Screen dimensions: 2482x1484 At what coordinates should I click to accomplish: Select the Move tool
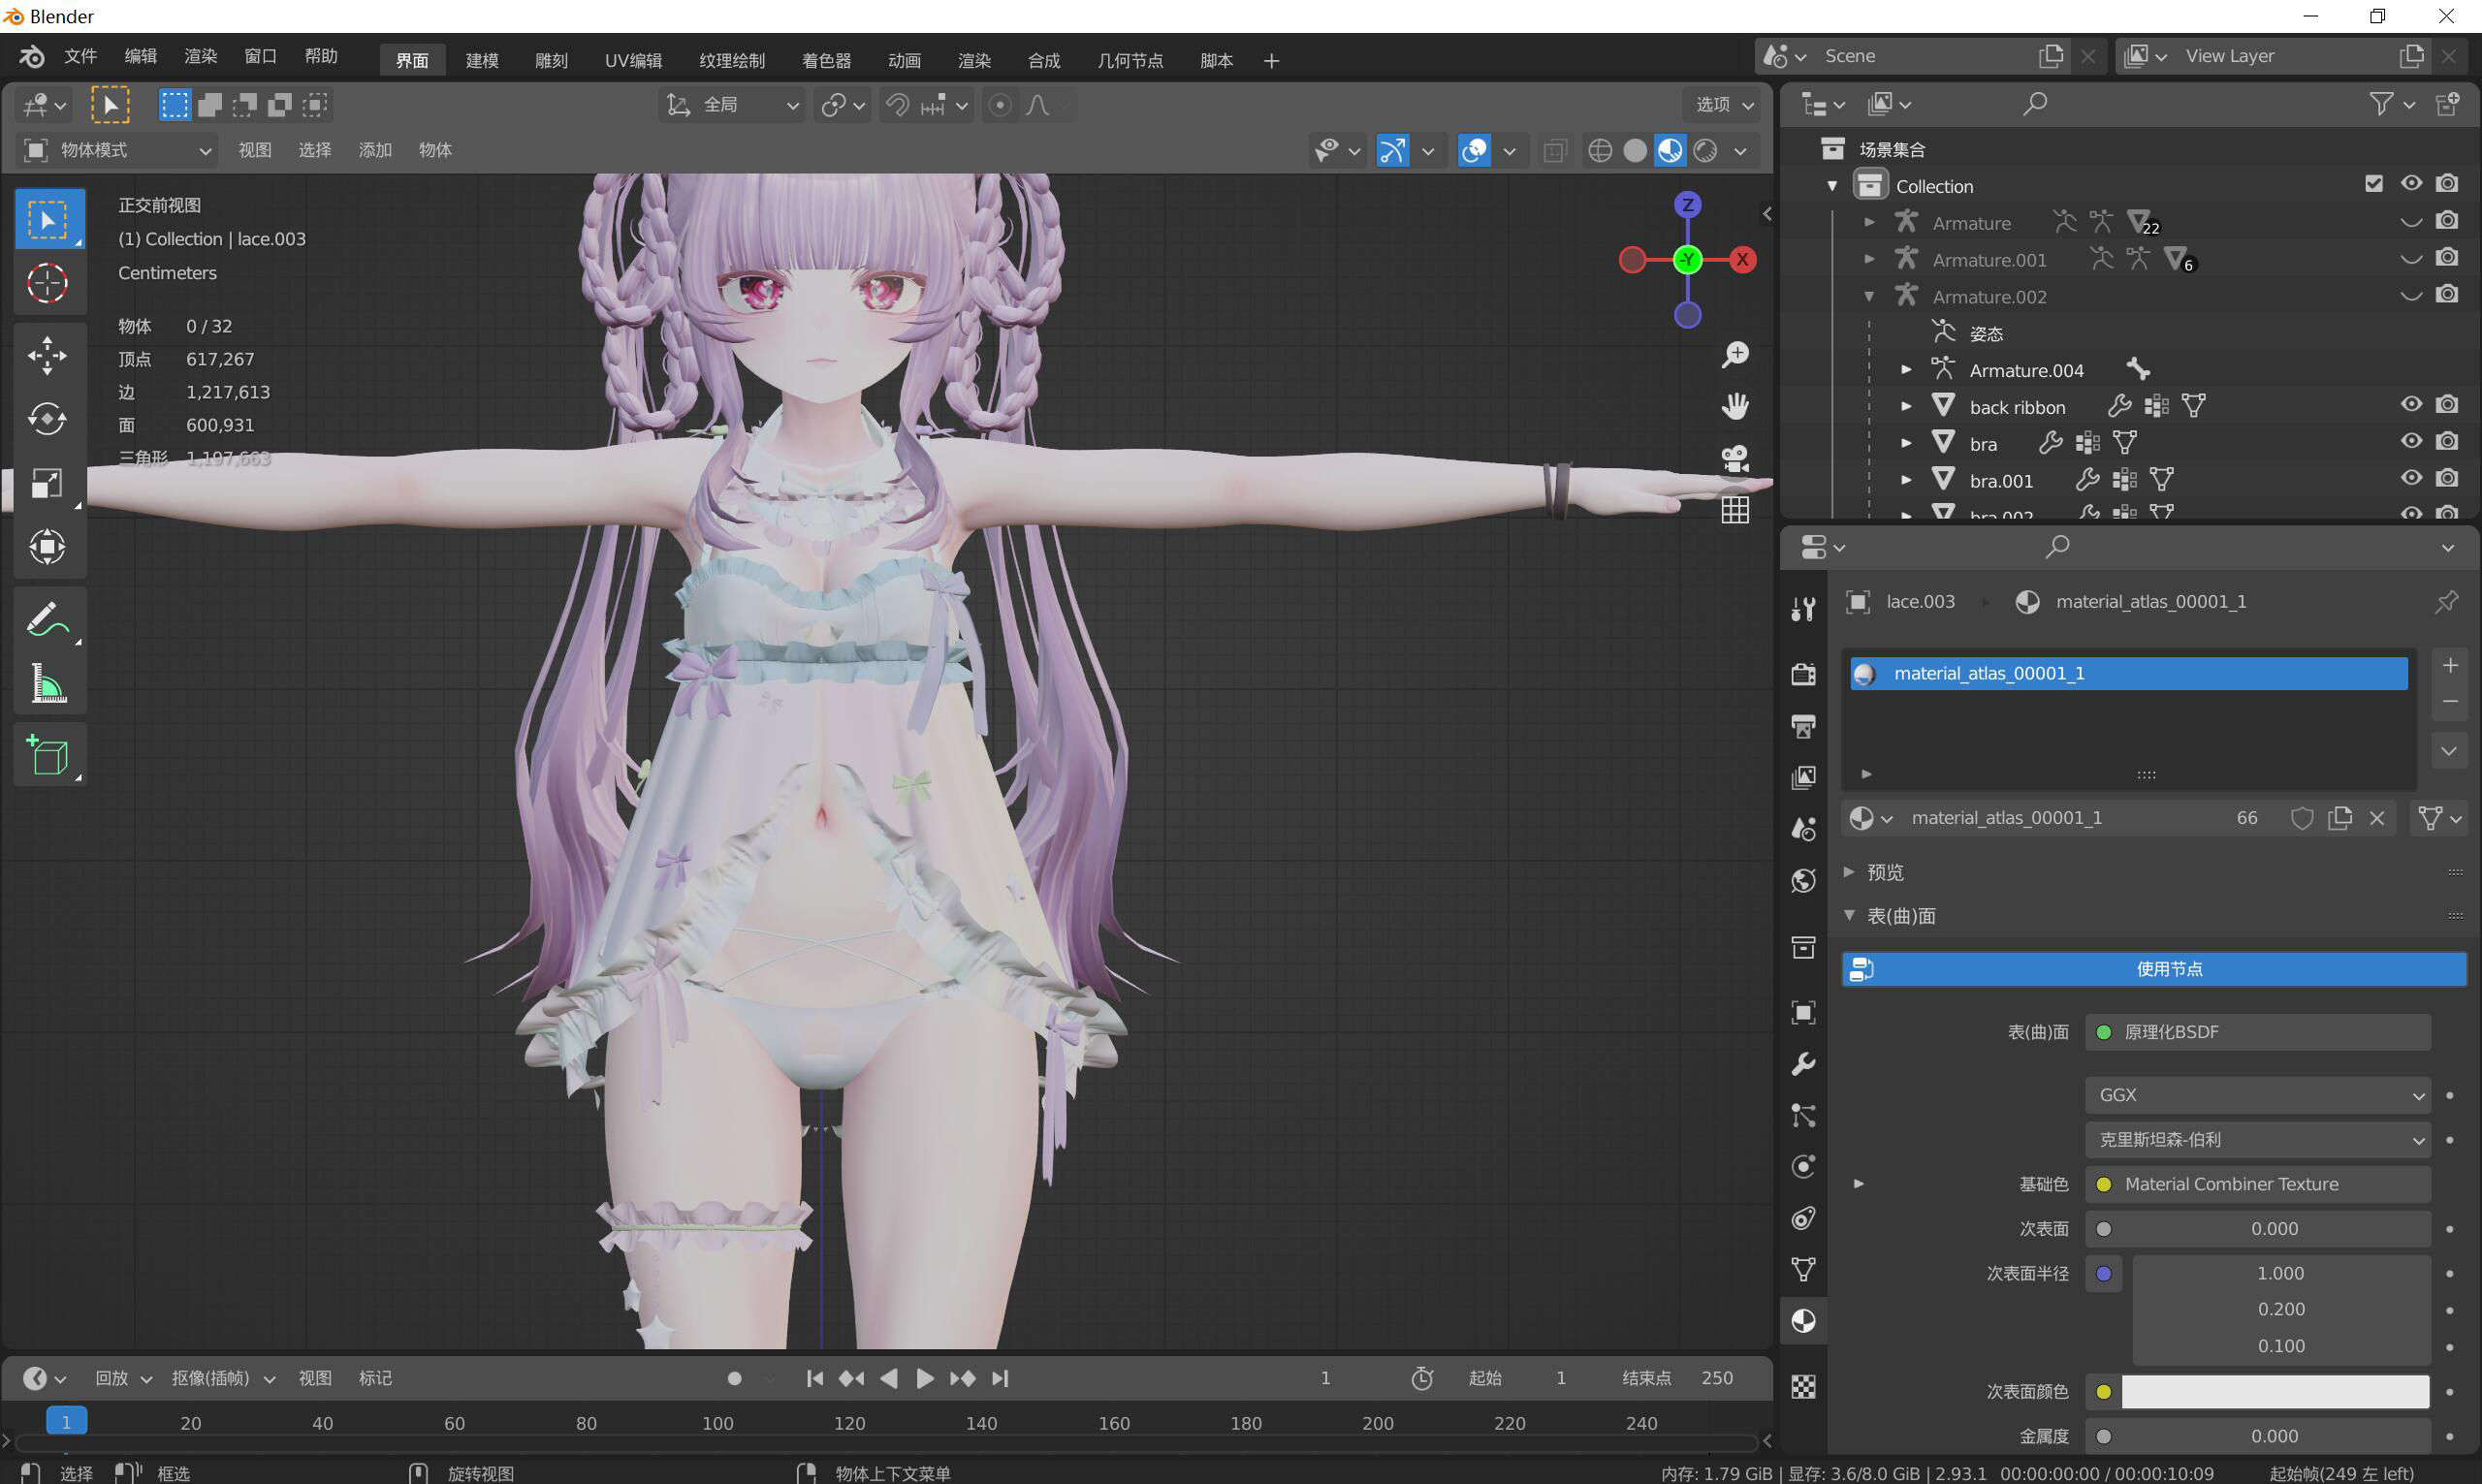tap(48, 355)
